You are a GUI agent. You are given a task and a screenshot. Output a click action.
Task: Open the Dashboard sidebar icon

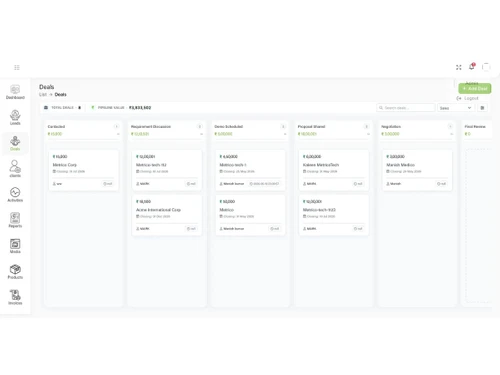[x=15, y=92]
